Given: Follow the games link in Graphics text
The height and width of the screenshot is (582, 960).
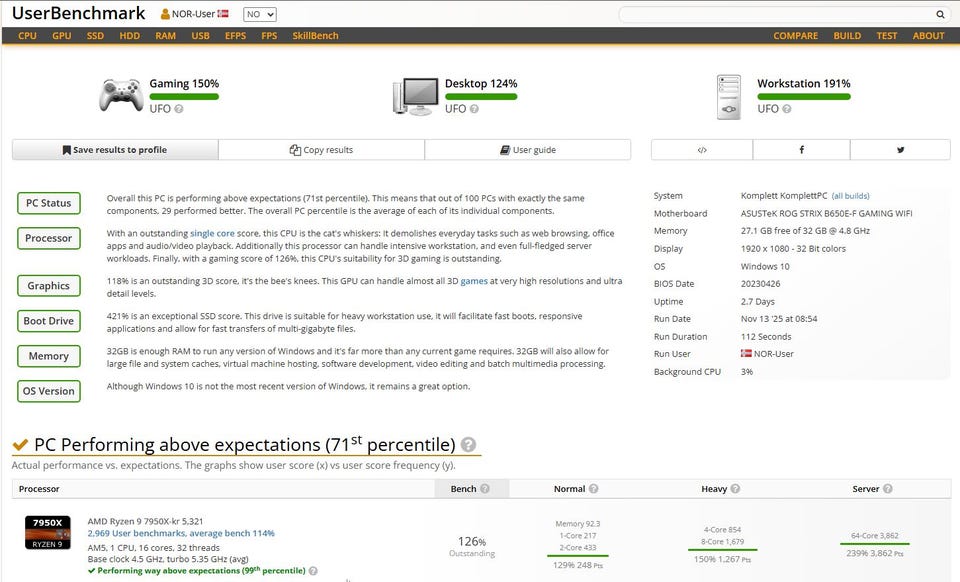Looking at the screenshot, I should (x=474, y=281).
